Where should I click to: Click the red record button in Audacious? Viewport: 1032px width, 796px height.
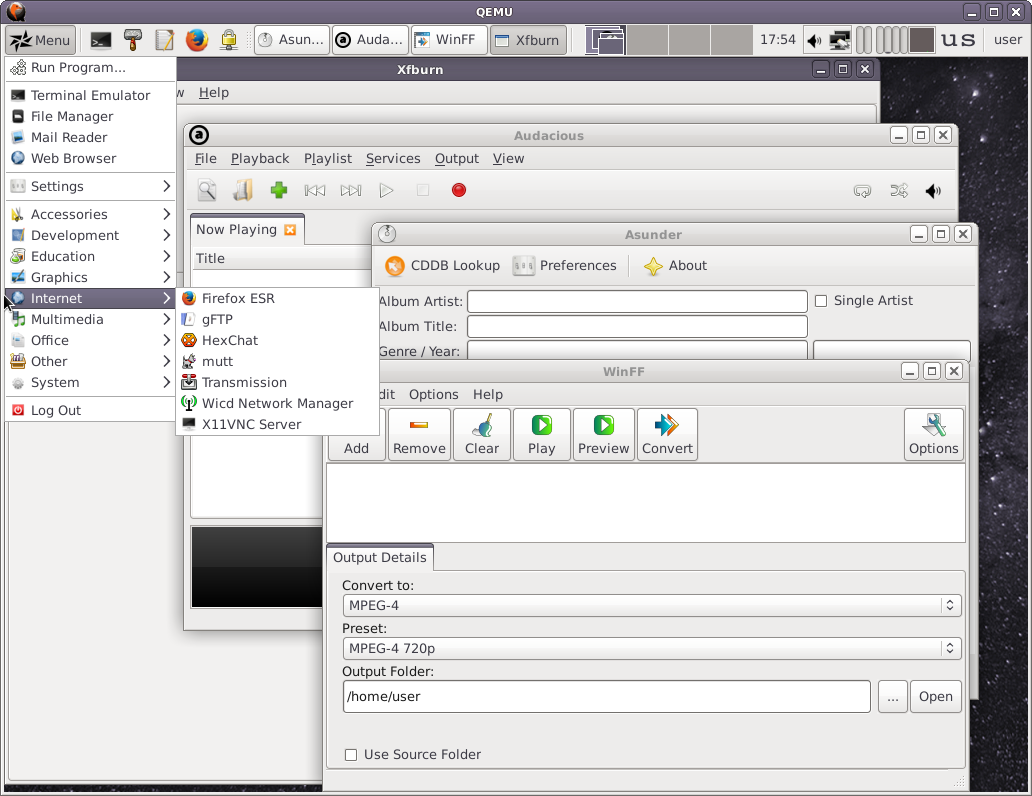tap(459, 190)
